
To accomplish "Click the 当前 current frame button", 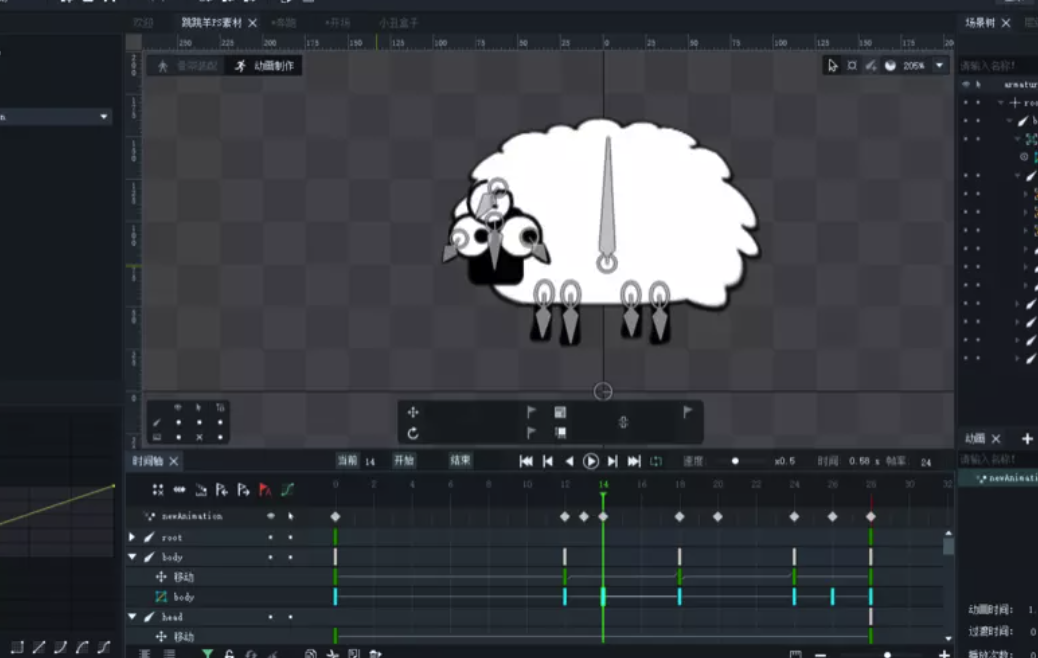I will 347,461.
